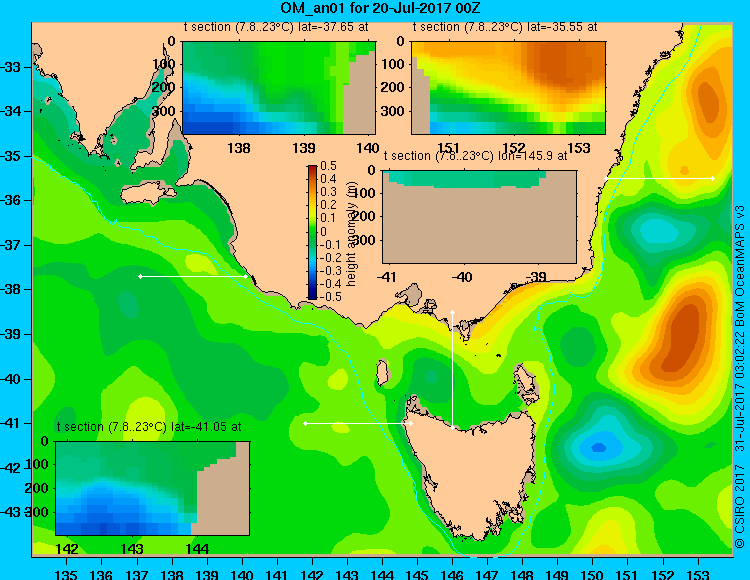
Task: Click longitude label 143 in the lat=-41.05 inset
Action: click(x=132, y=549)
